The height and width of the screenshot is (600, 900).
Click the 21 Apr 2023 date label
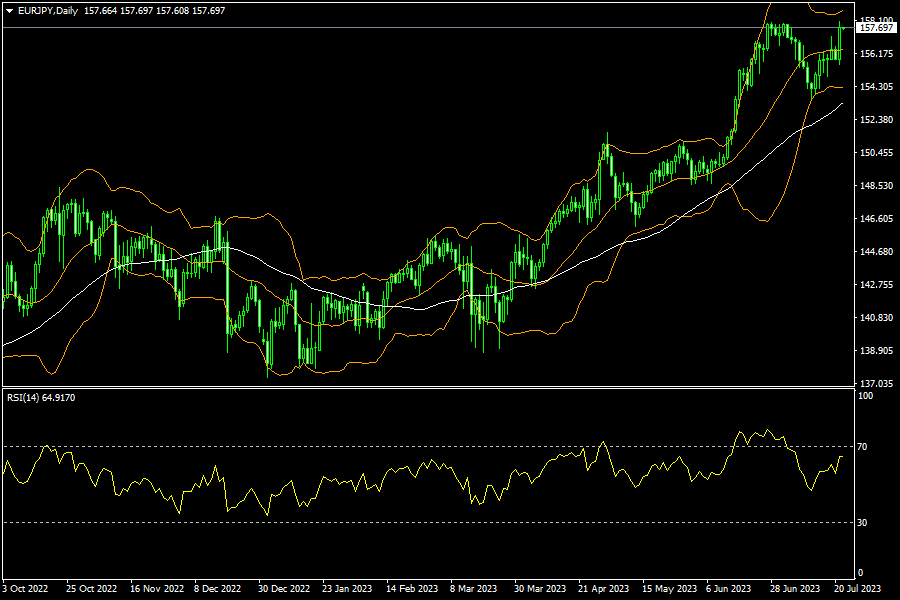point(603,589)
